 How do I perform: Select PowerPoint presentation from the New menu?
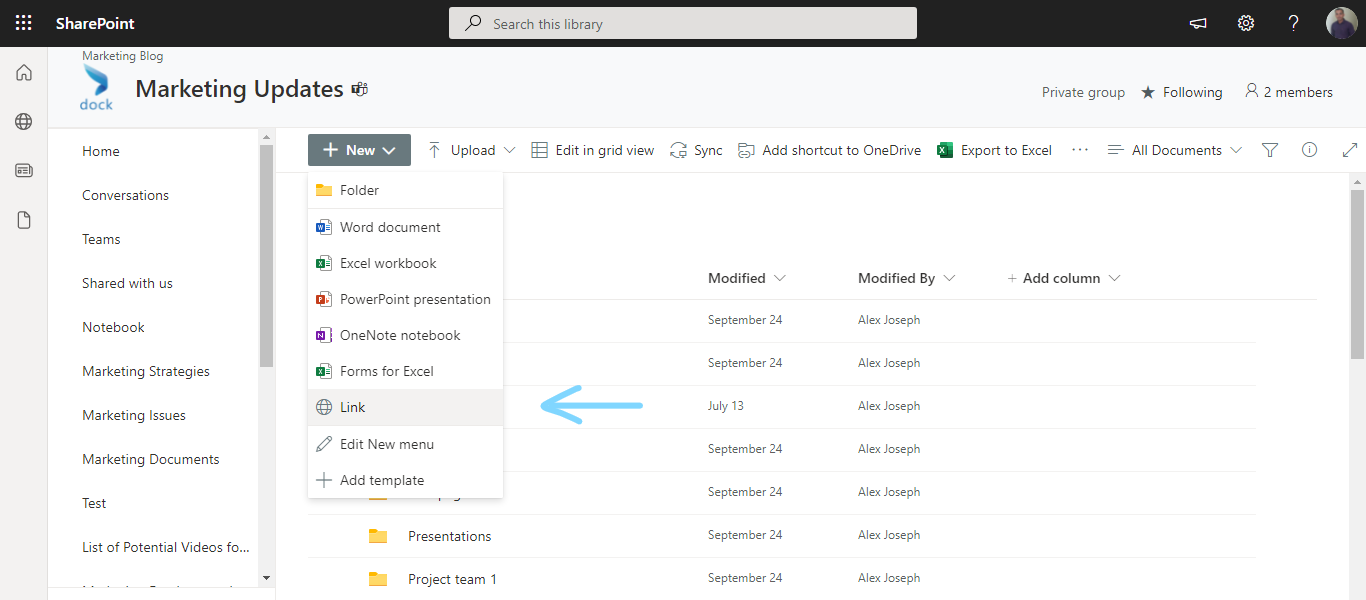tap(415, 299)
